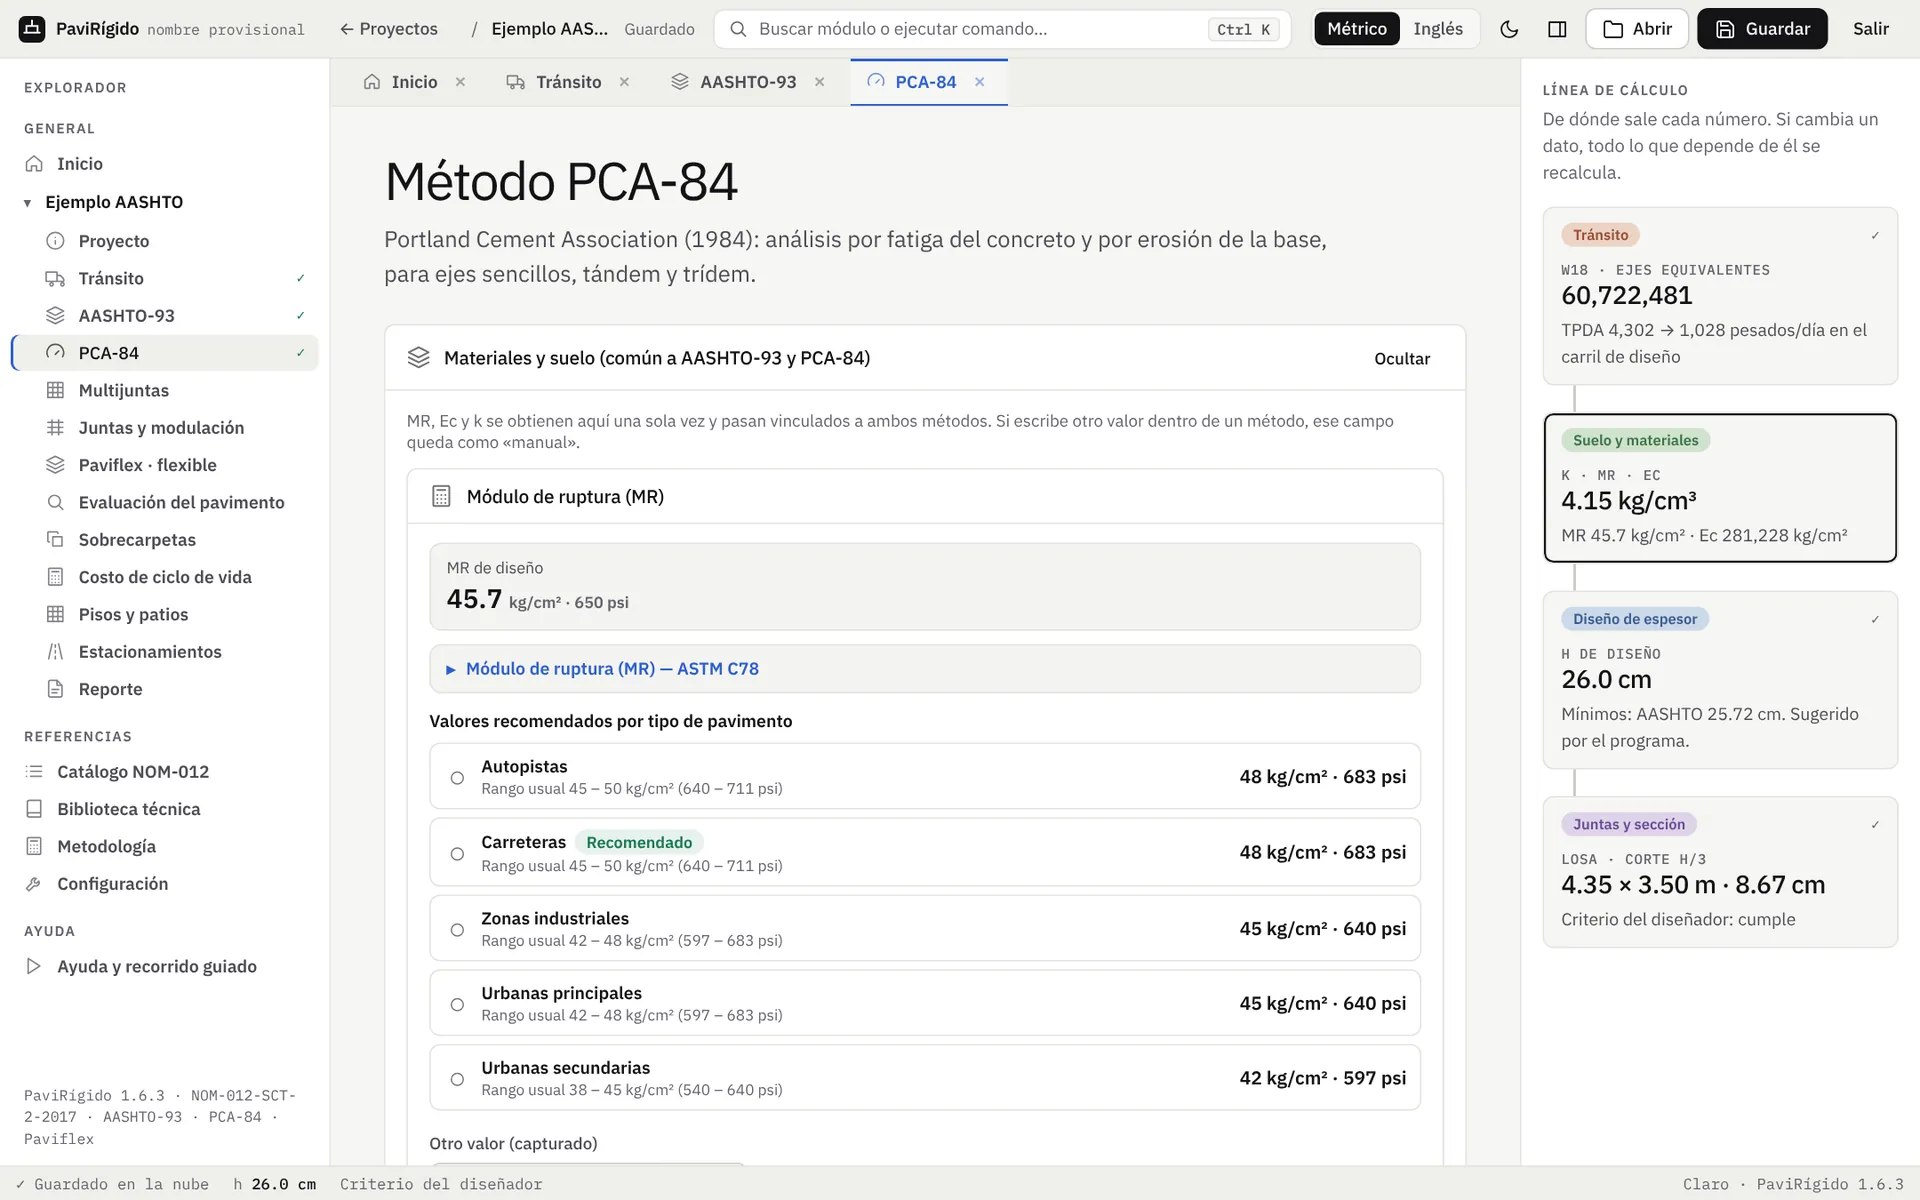Click AASHTO-93 layers icon in explorer
This screenshot has width=1920, height=1200.
point(55,316)
